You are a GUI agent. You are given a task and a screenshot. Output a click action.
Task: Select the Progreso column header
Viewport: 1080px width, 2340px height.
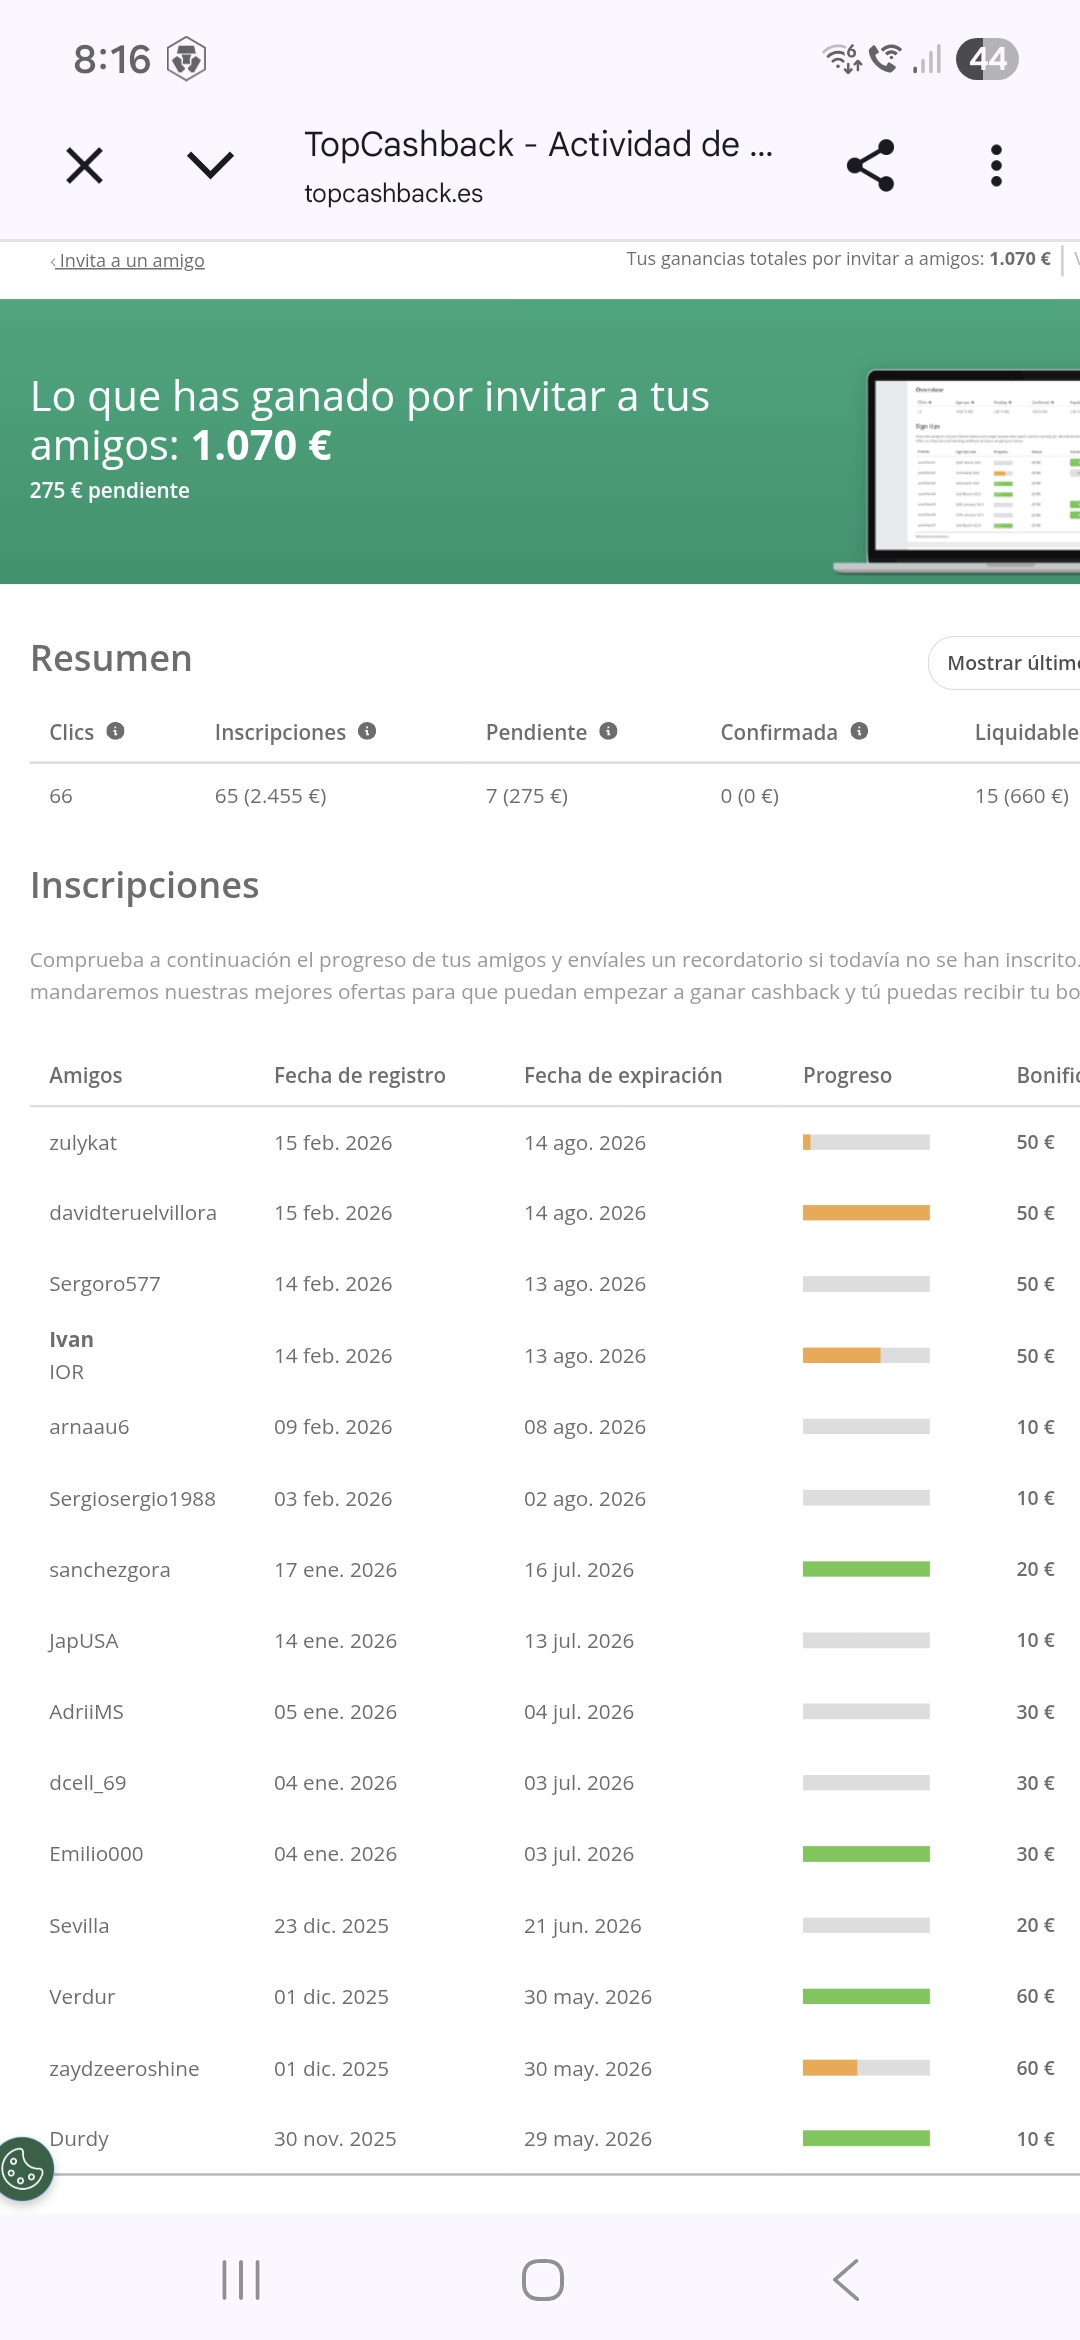pos(847,1075)
